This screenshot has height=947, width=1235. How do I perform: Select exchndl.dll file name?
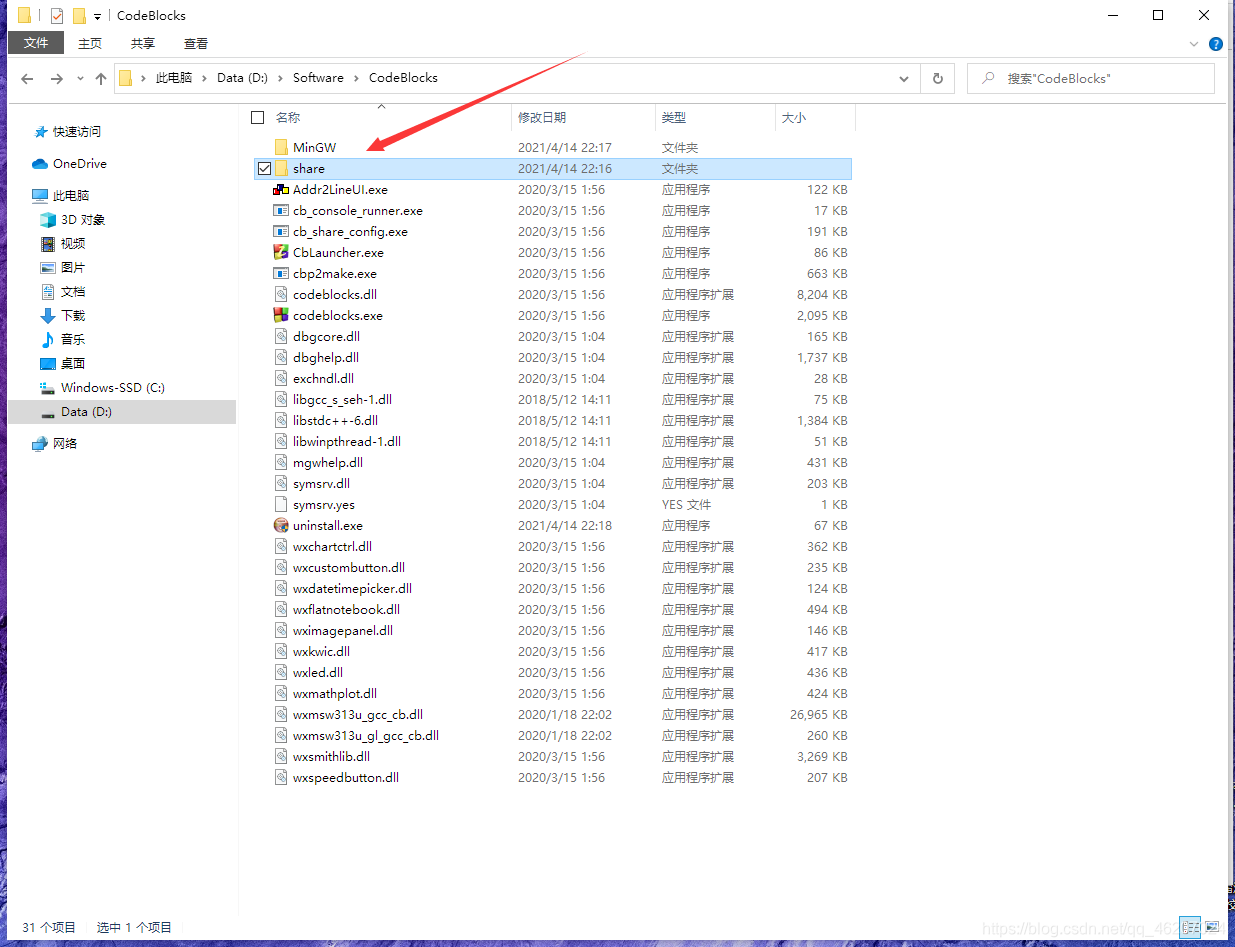click(323, 379)
